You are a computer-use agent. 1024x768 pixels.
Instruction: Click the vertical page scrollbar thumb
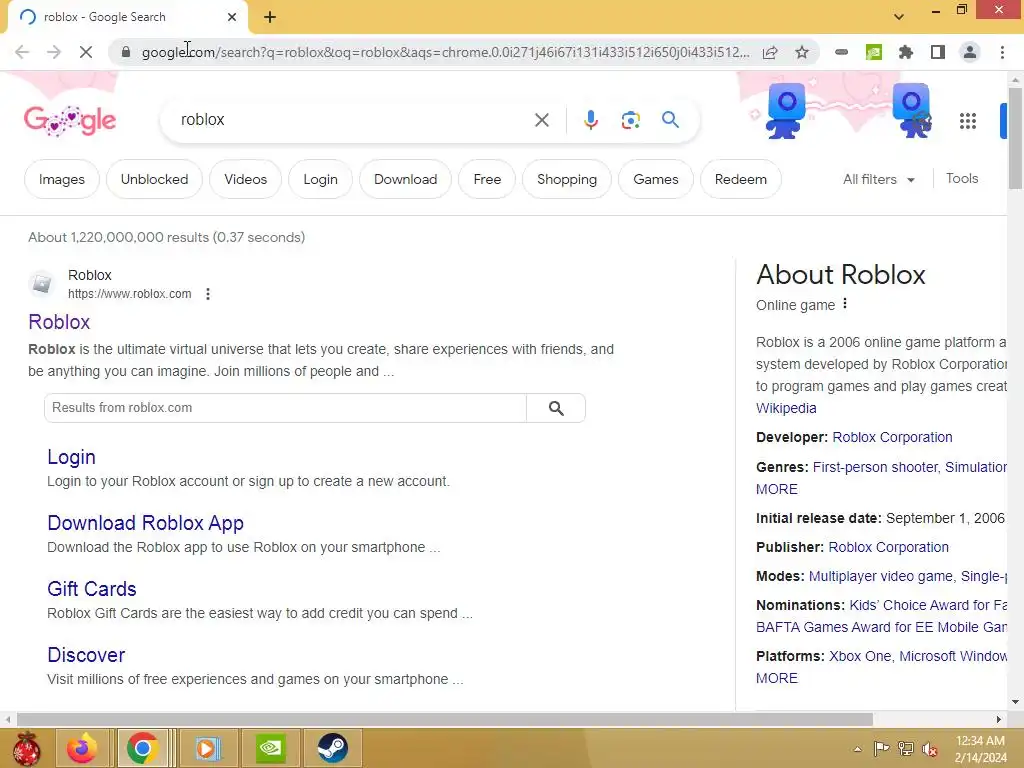click(x=1015, y=138)
